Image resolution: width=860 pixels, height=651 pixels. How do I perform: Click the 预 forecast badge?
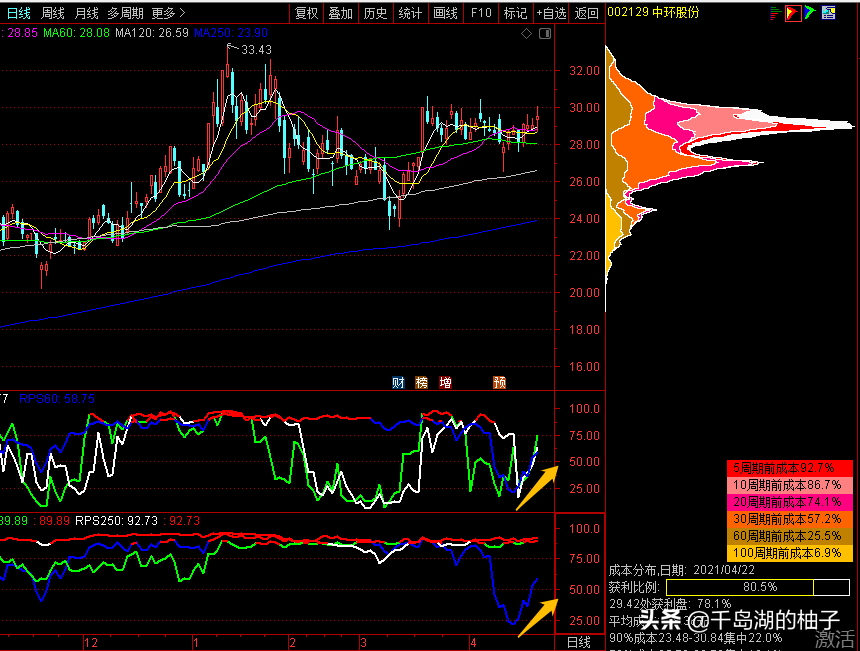coord(499,382)
